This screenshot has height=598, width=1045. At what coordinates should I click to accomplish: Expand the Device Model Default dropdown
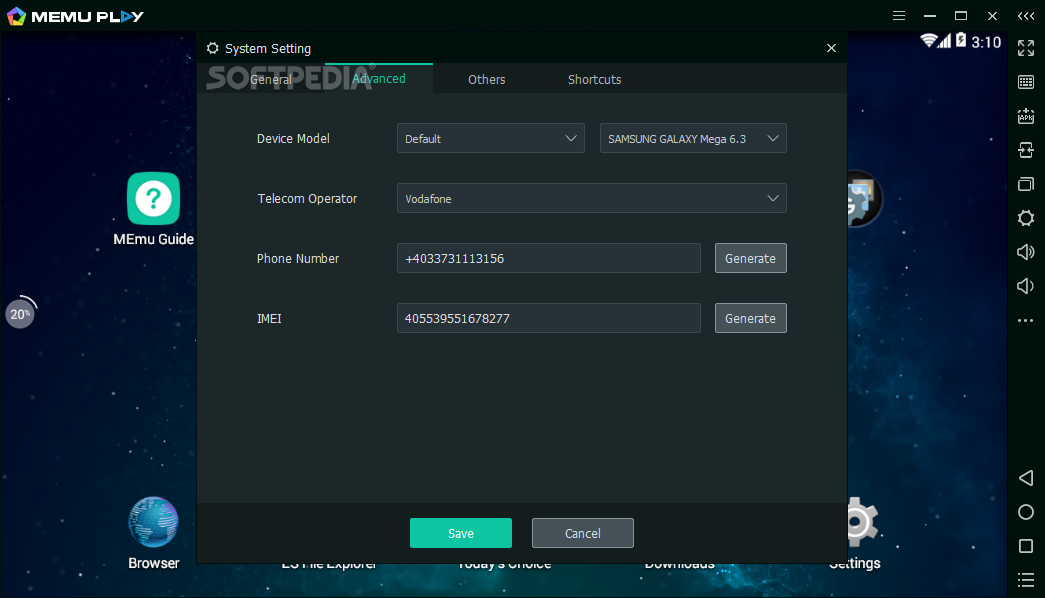(491, 138)
